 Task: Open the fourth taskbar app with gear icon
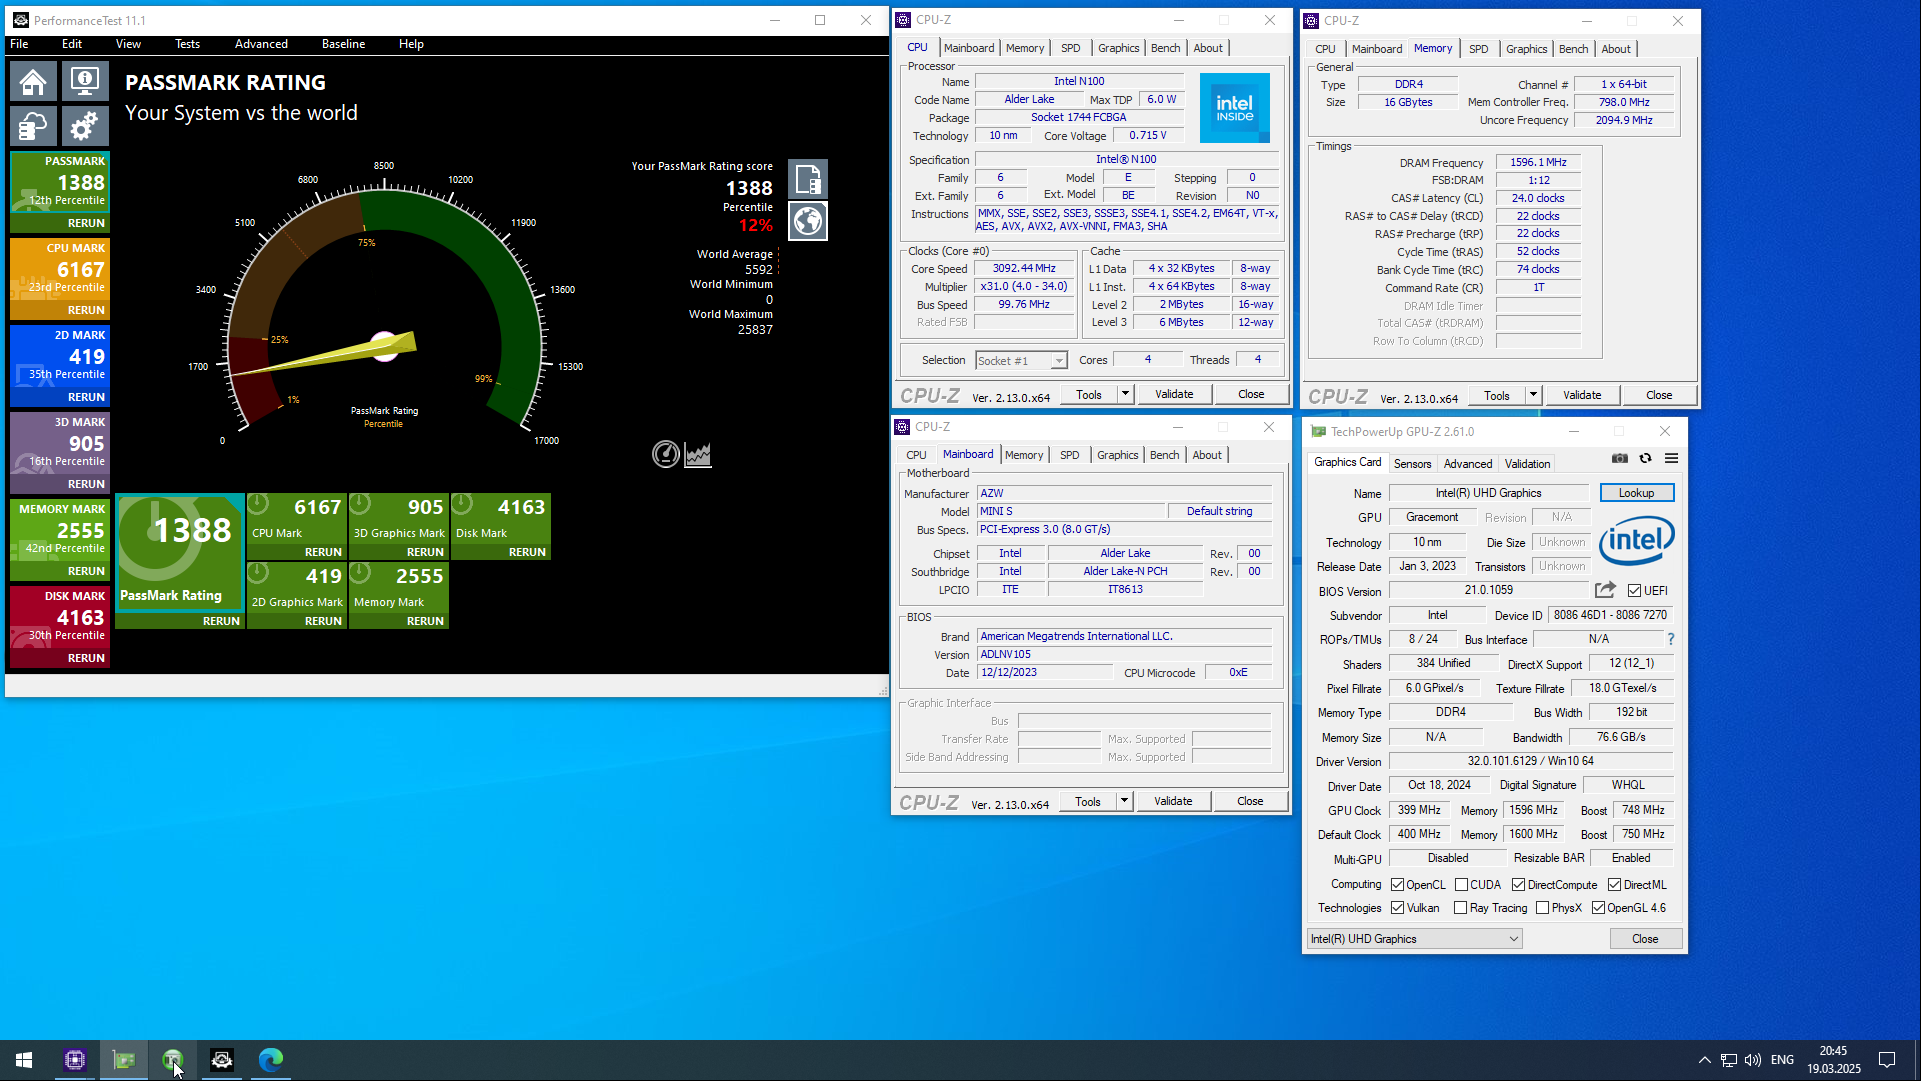(222, 1060)
